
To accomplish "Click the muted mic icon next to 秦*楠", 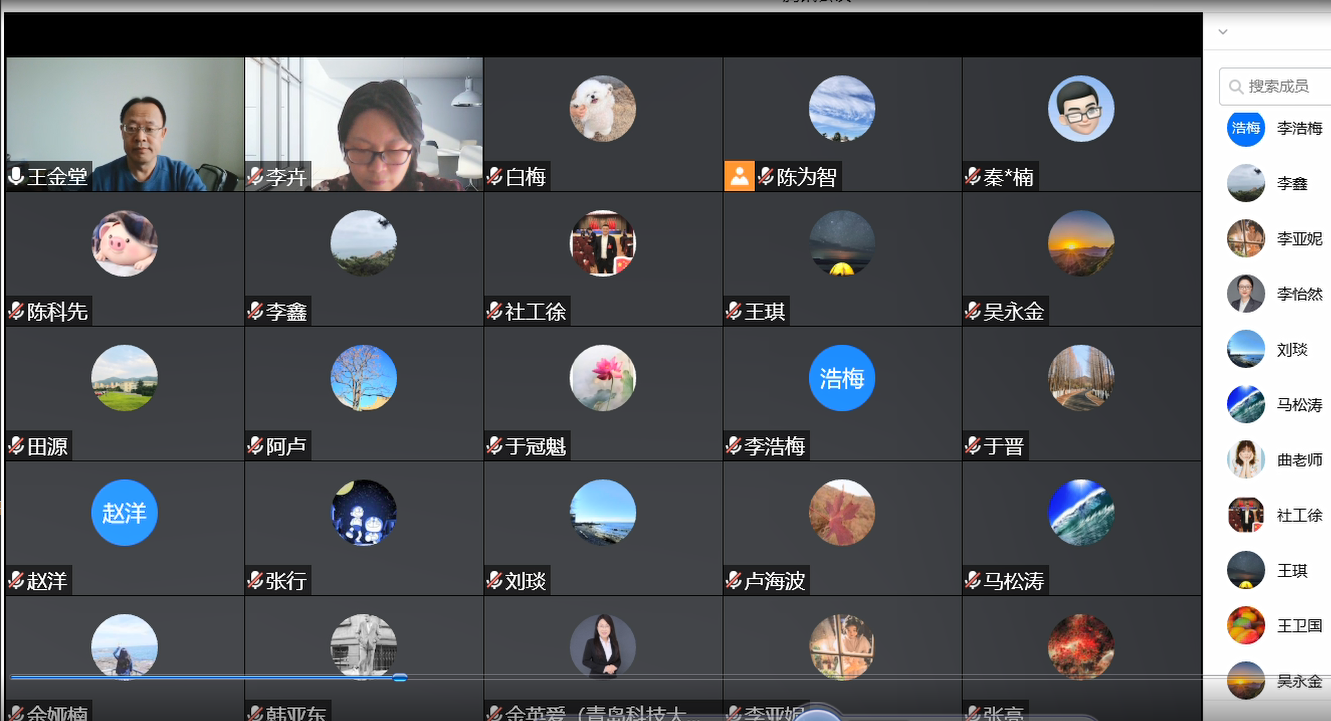I will (973, 177).
